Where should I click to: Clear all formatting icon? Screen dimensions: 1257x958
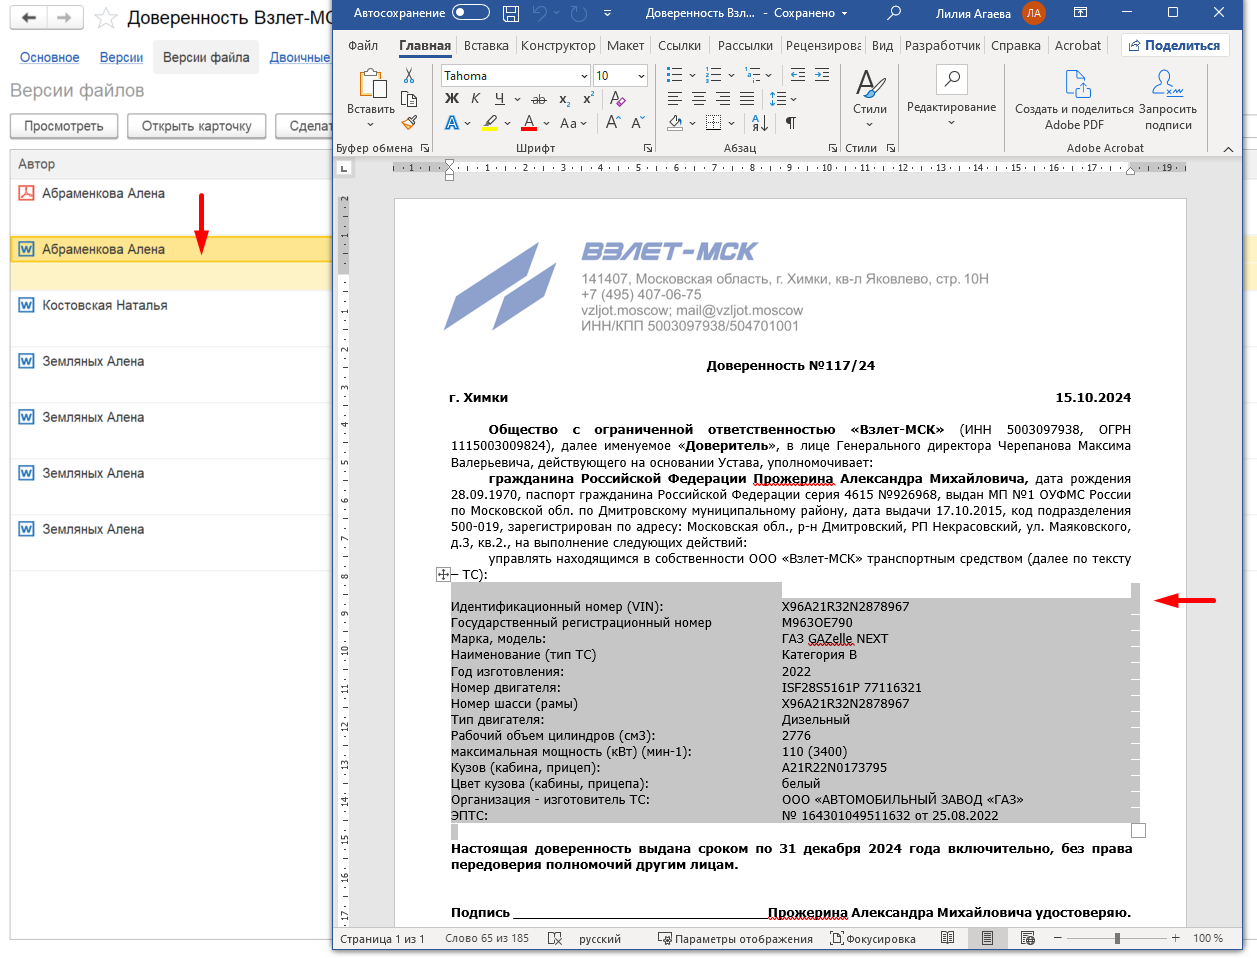617,99
